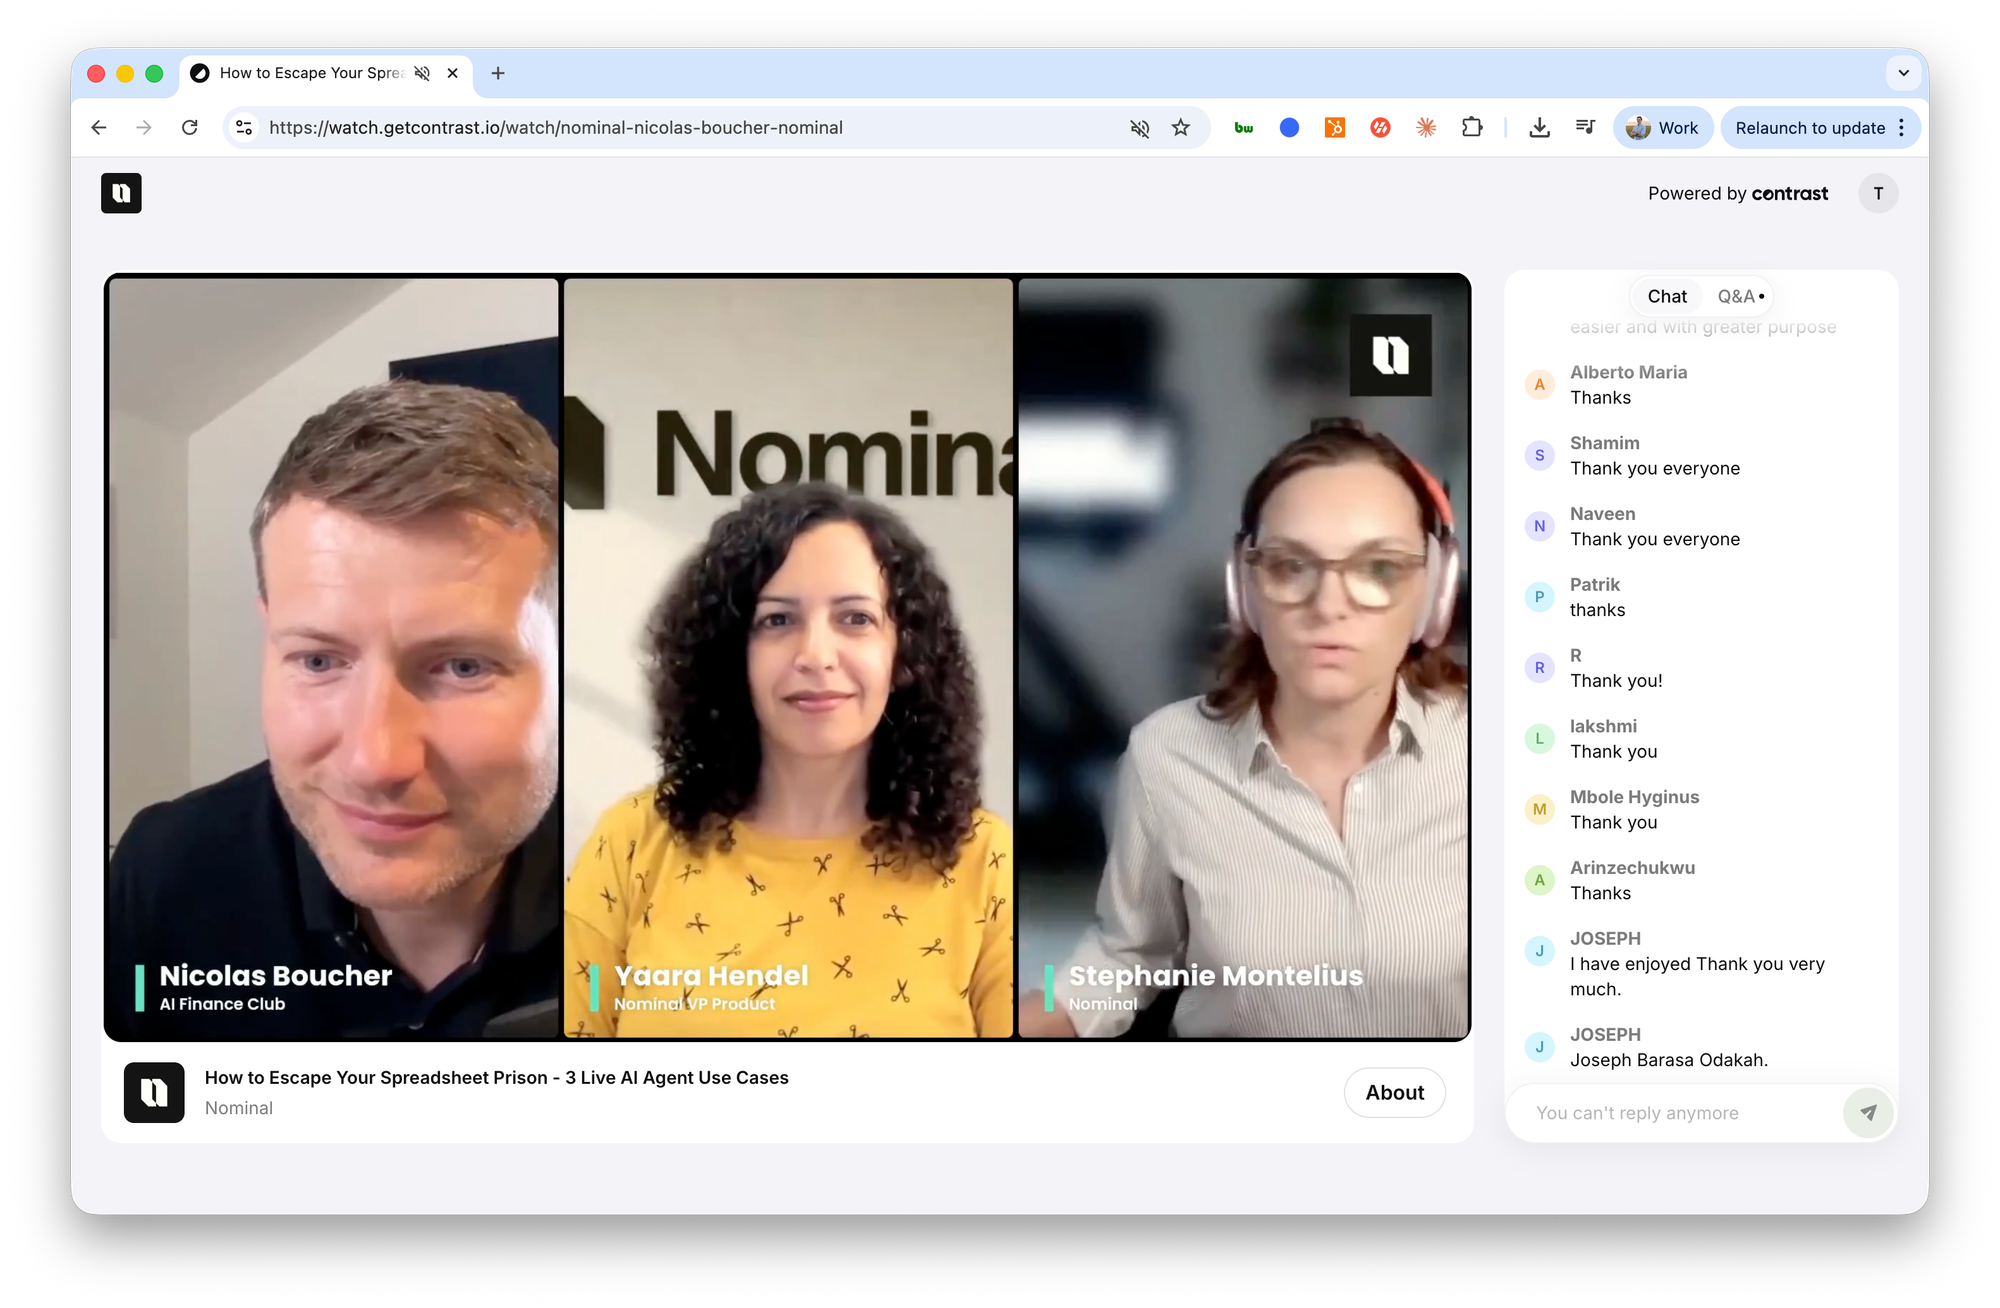Click Mbole Hyginus's avatar in chat
This screenshot has width=2000, height=1308.
(1539, 810)
